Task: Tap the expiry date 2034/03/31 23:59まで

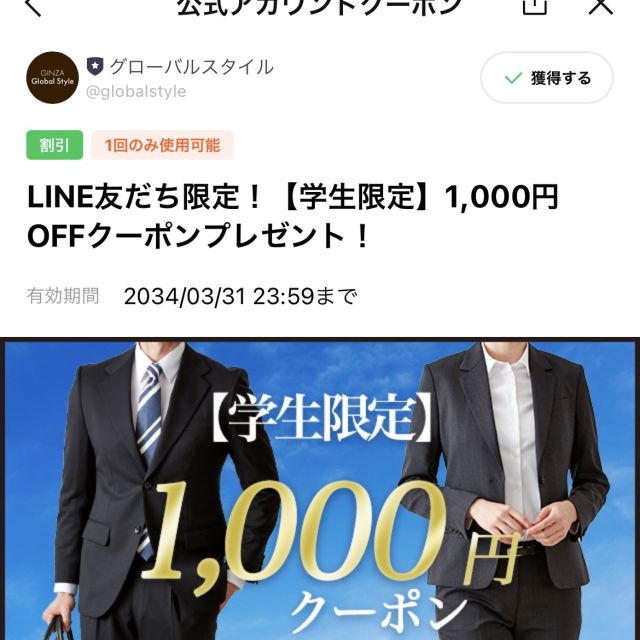Action: tap(240, 296)
